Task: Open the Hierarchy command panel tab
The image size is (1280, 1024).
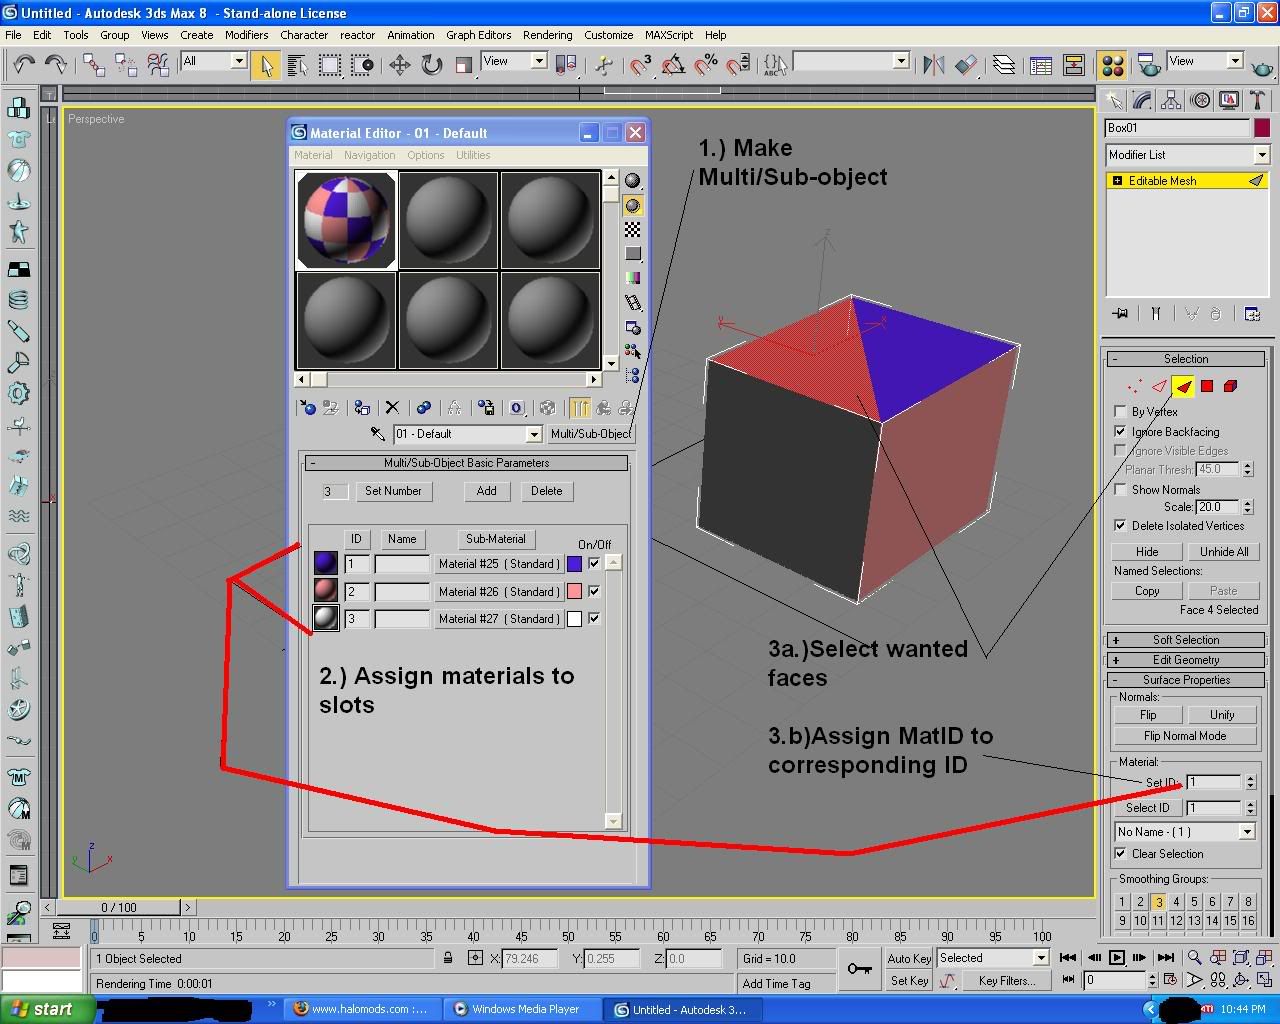Action: (1170, 100)
